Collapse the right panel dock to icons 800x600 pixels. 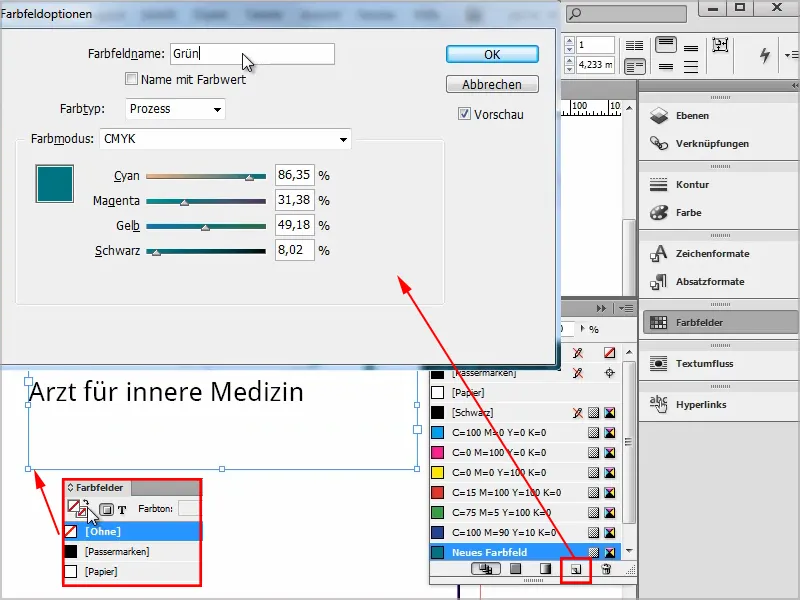tap(795, 86)
